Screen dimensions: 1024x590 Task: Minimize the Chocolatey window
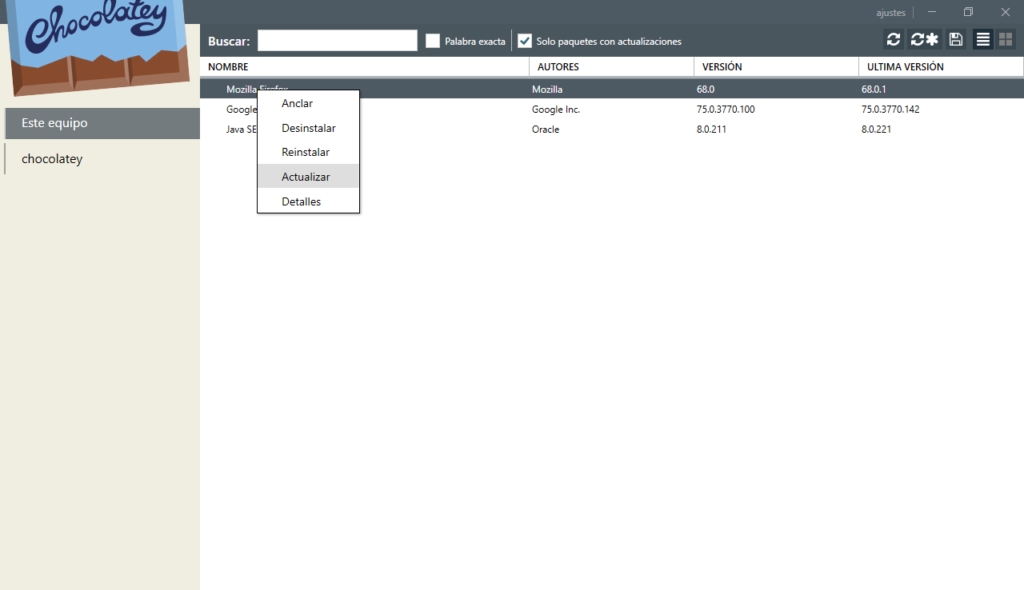[932, 12]
